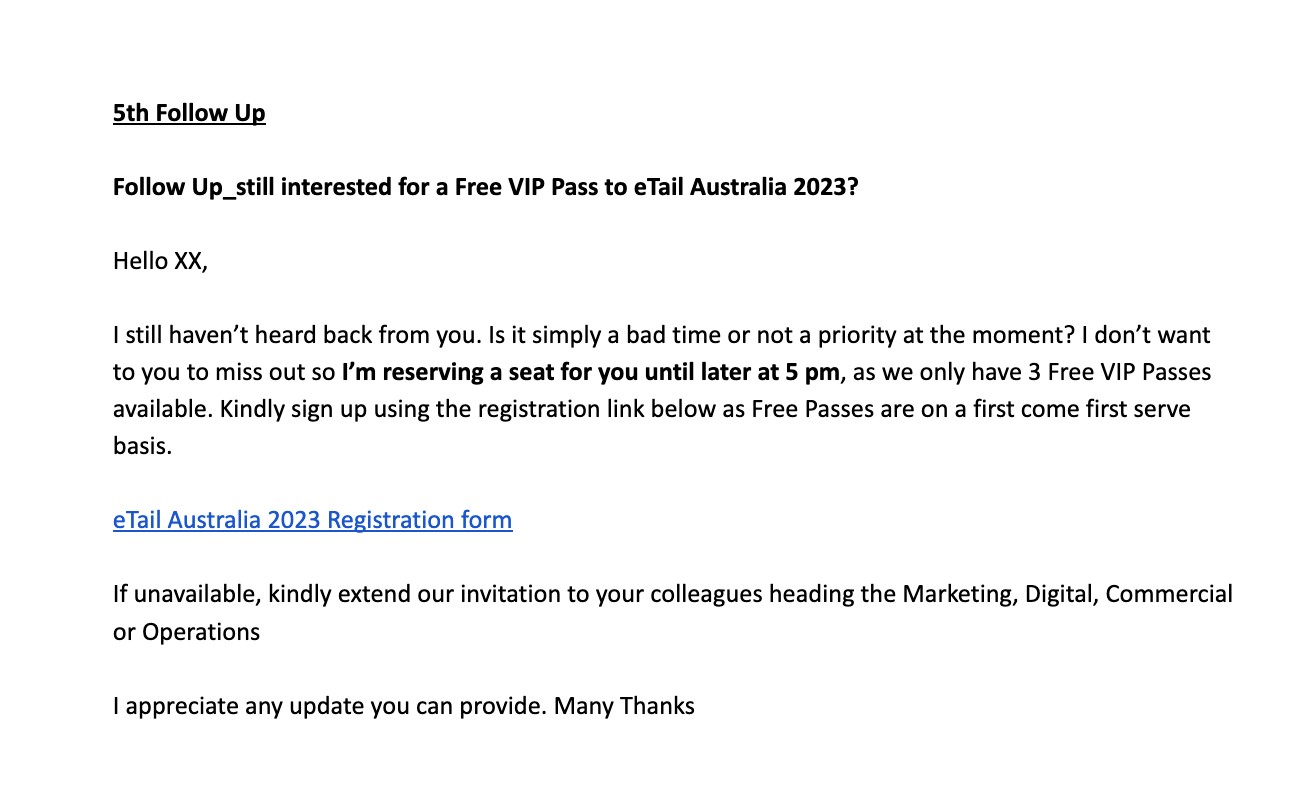Click the "Many Thanks" closing text

point(624,706)
